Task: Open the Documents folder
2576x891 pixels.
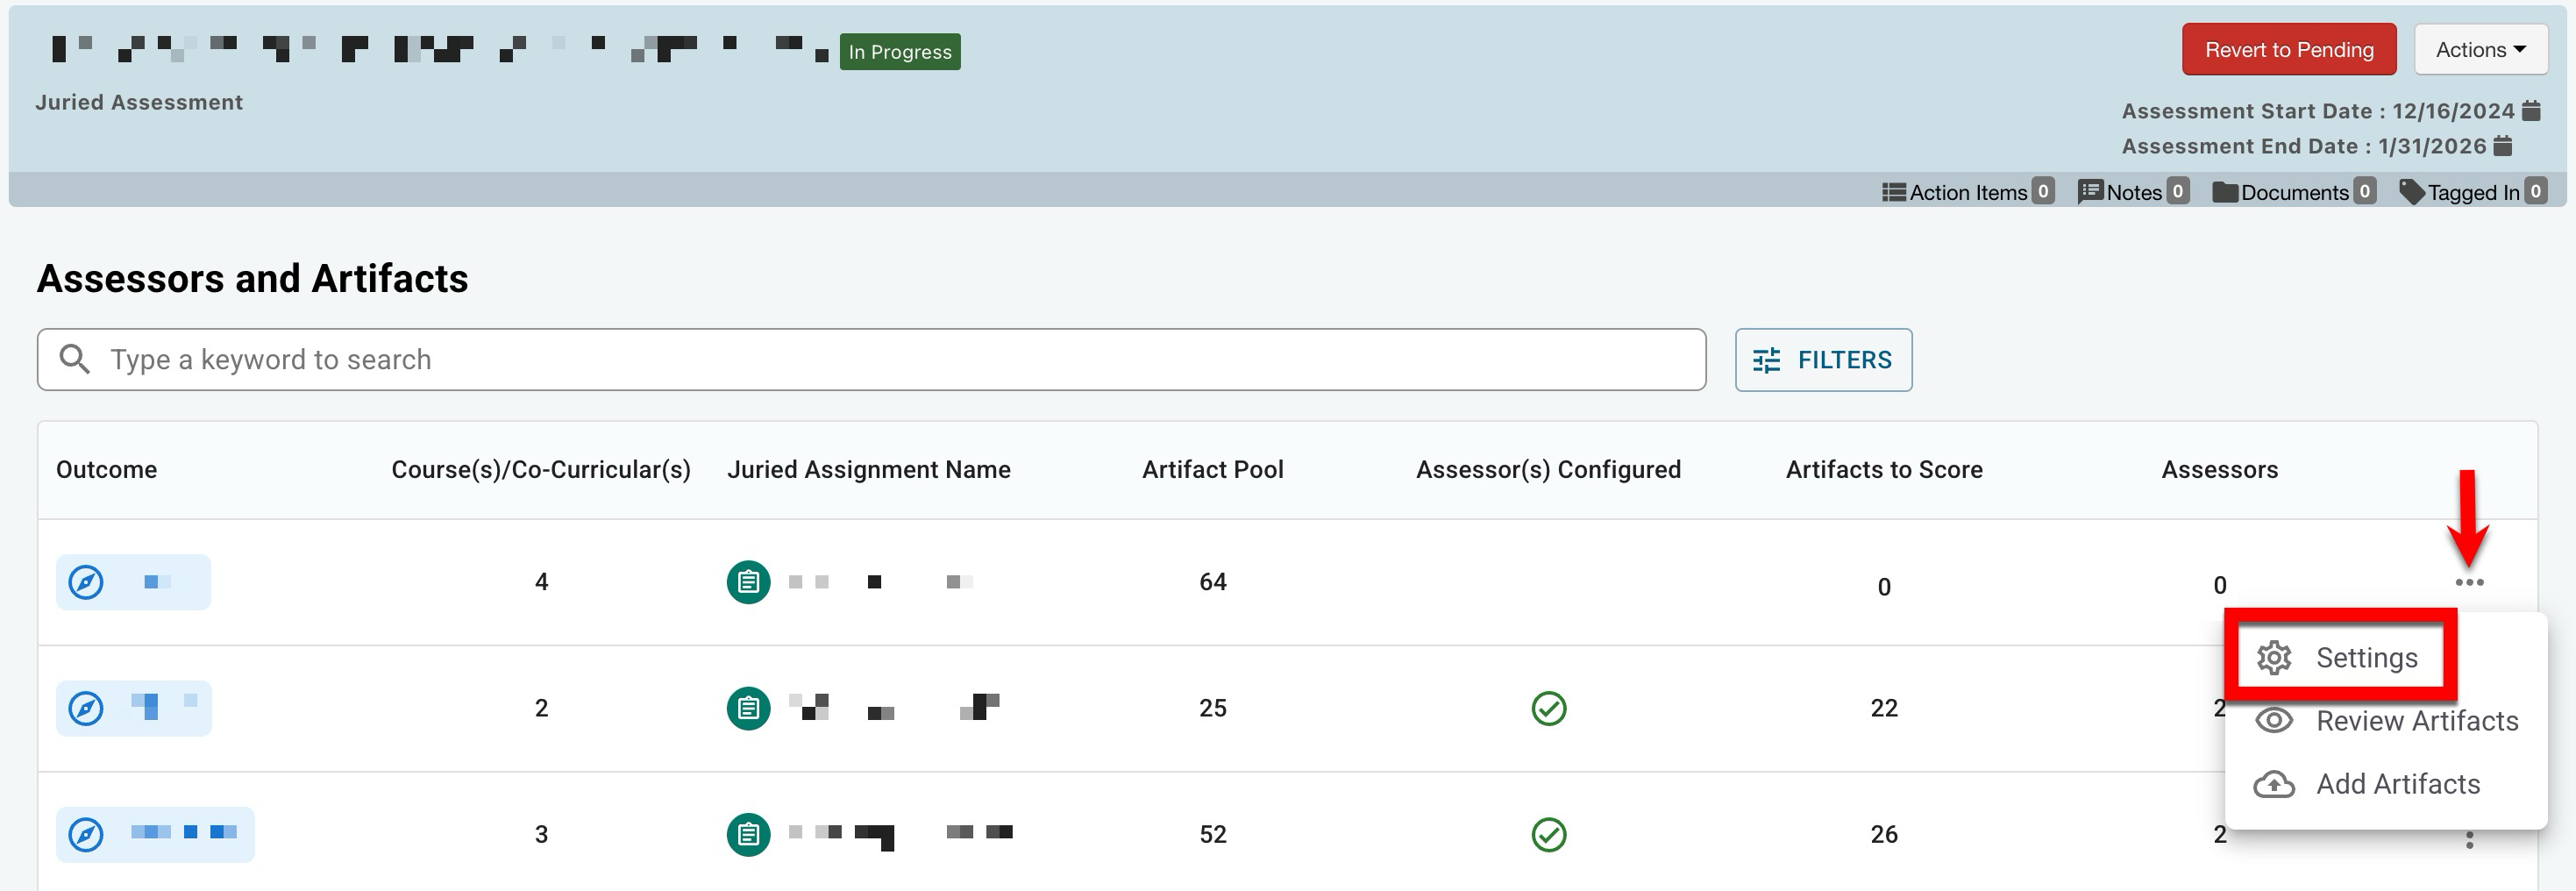Action: click(x=2292, y=192)
